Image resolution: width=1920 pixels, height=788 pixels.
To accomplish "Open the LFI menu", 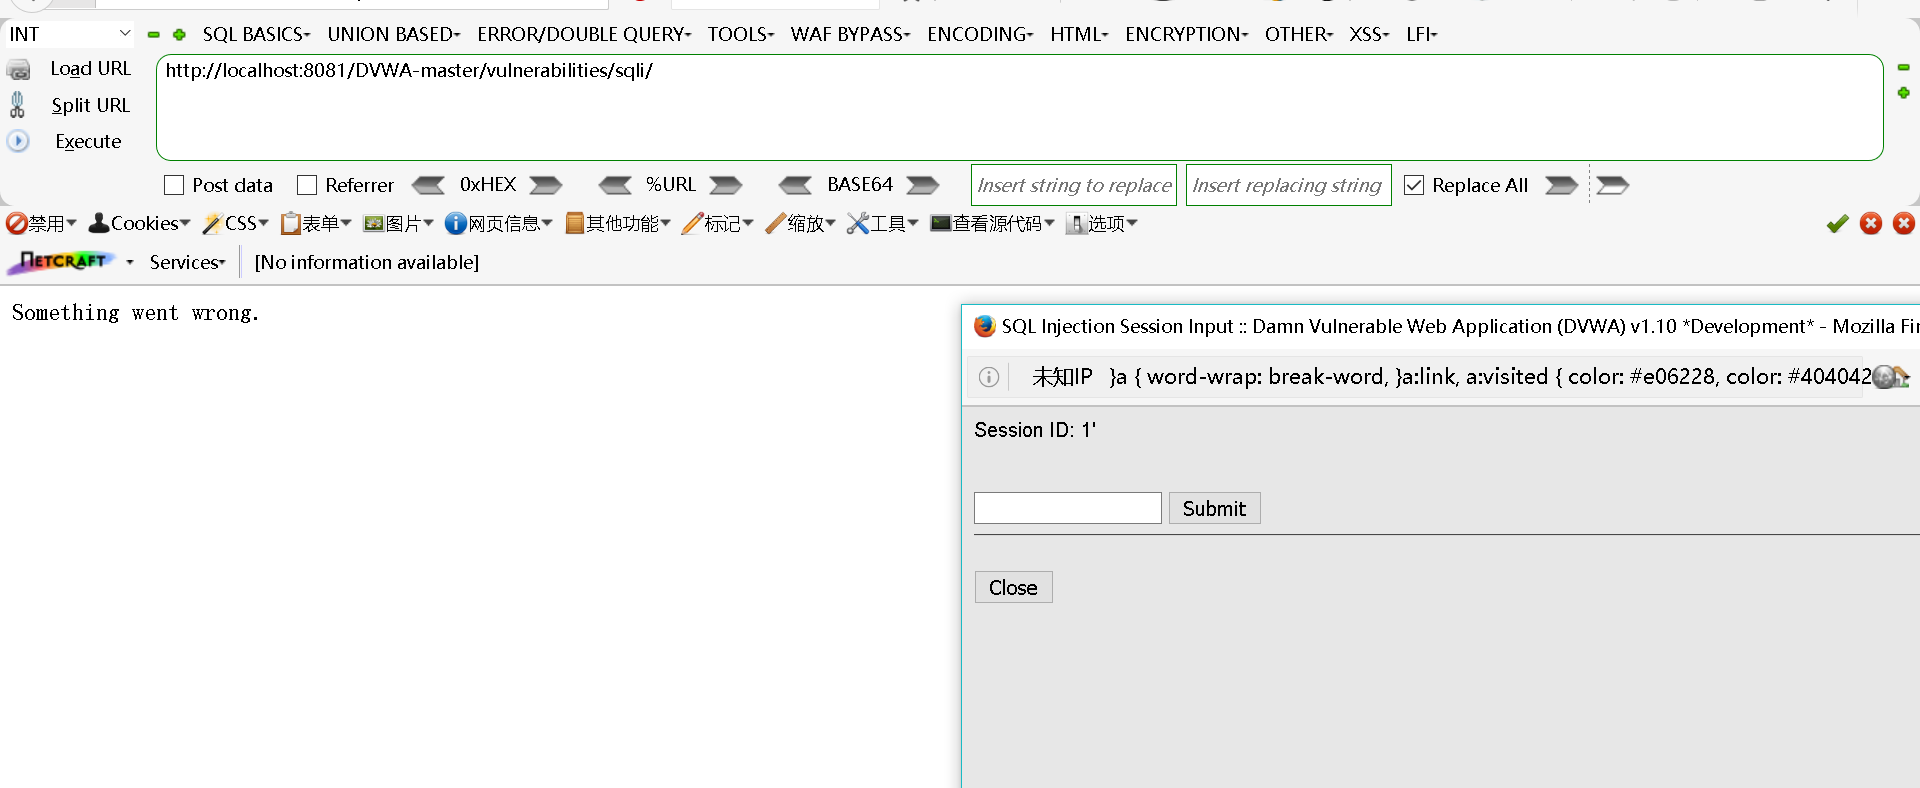I will [x=1421, y=34].
